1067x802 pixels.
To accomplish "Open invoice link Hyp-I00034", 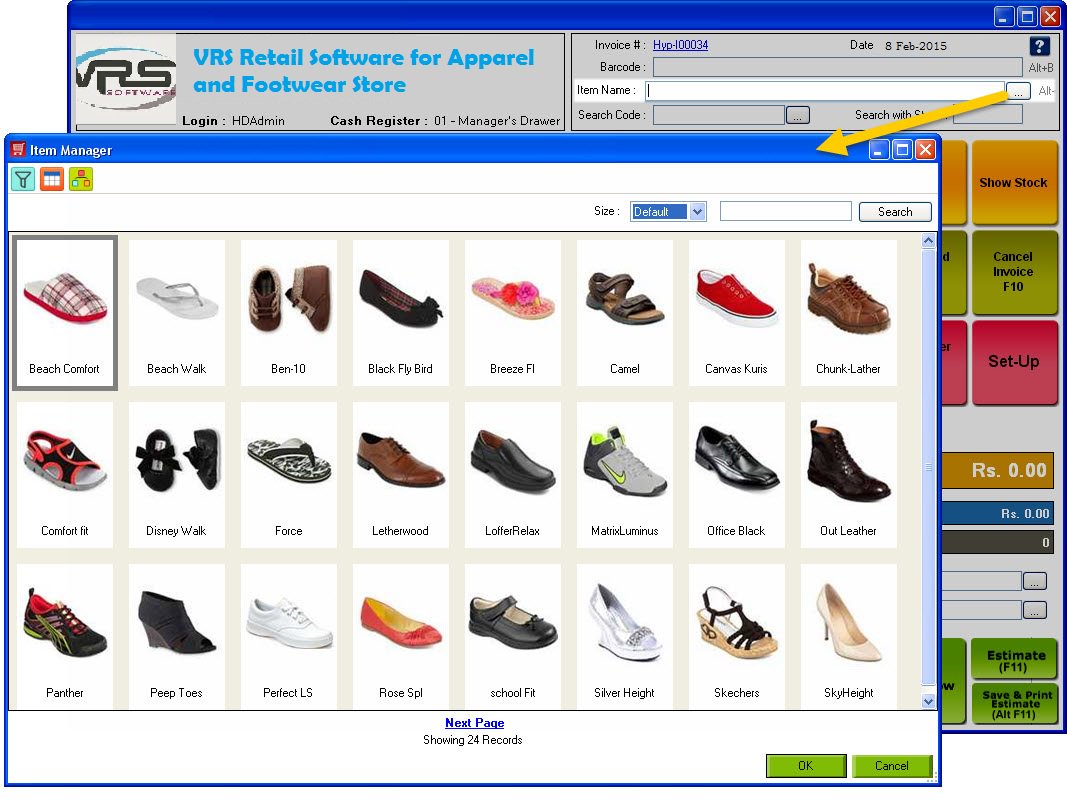I will (x=680, y=45).
